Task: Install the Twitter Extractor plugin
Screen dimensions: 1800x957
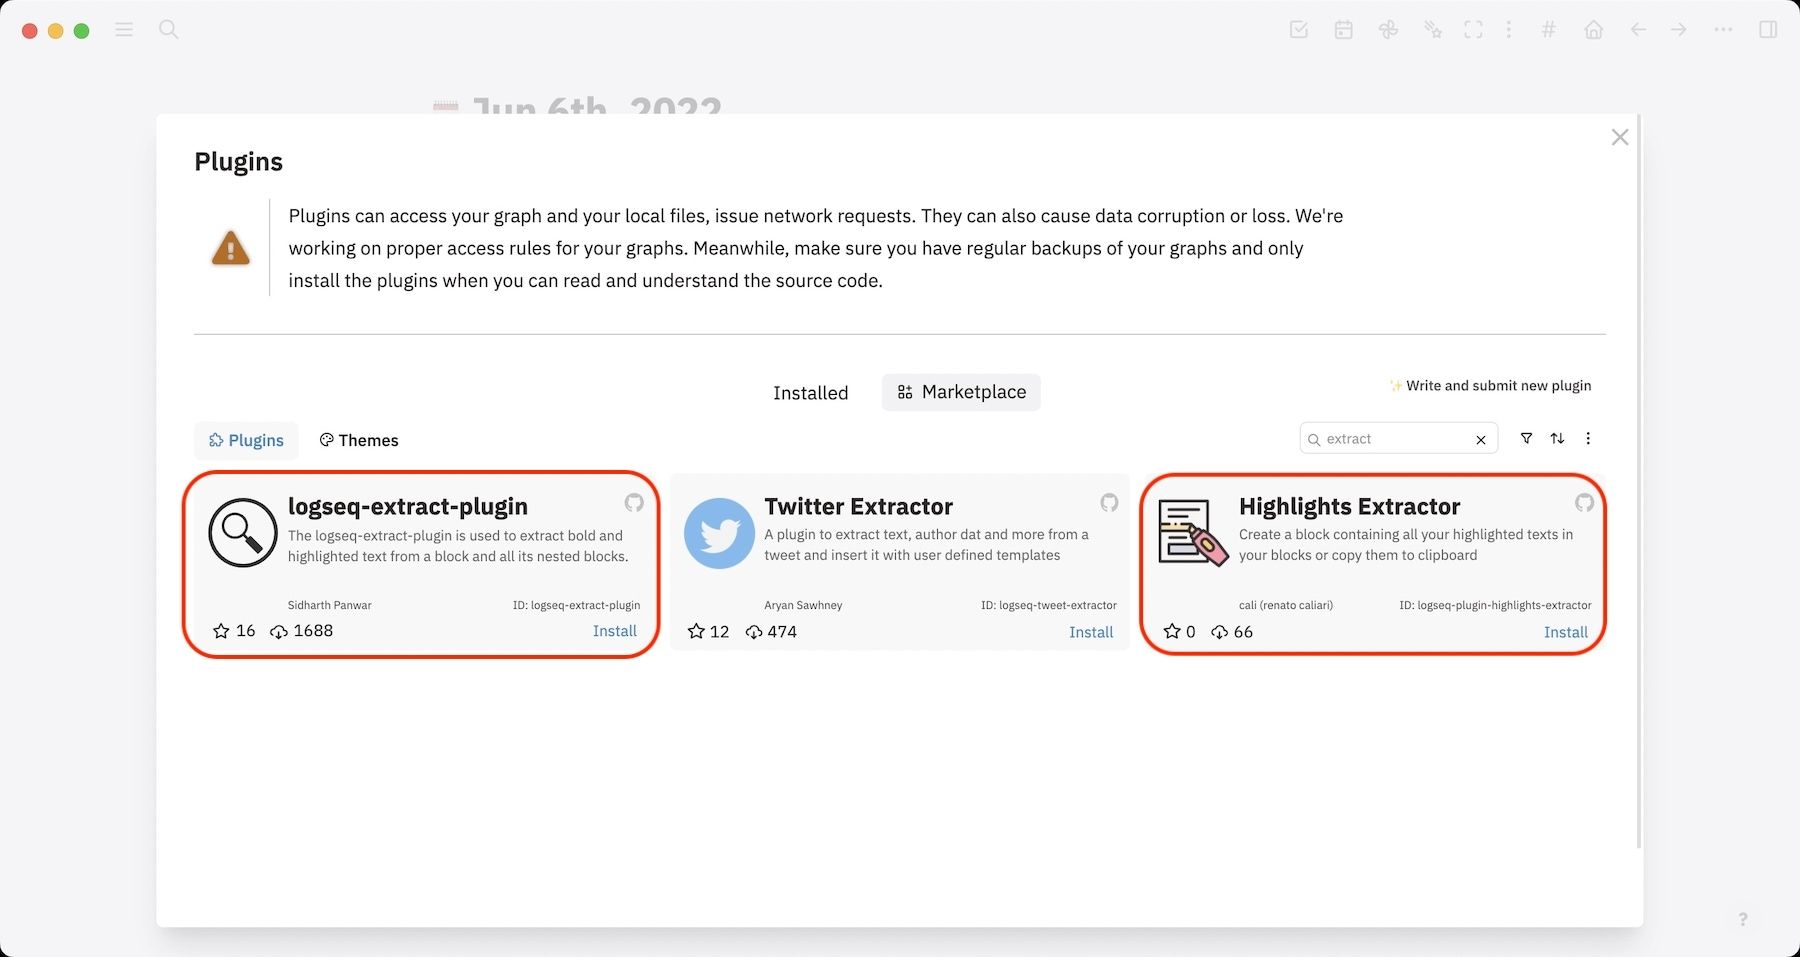Action: 1091,632
